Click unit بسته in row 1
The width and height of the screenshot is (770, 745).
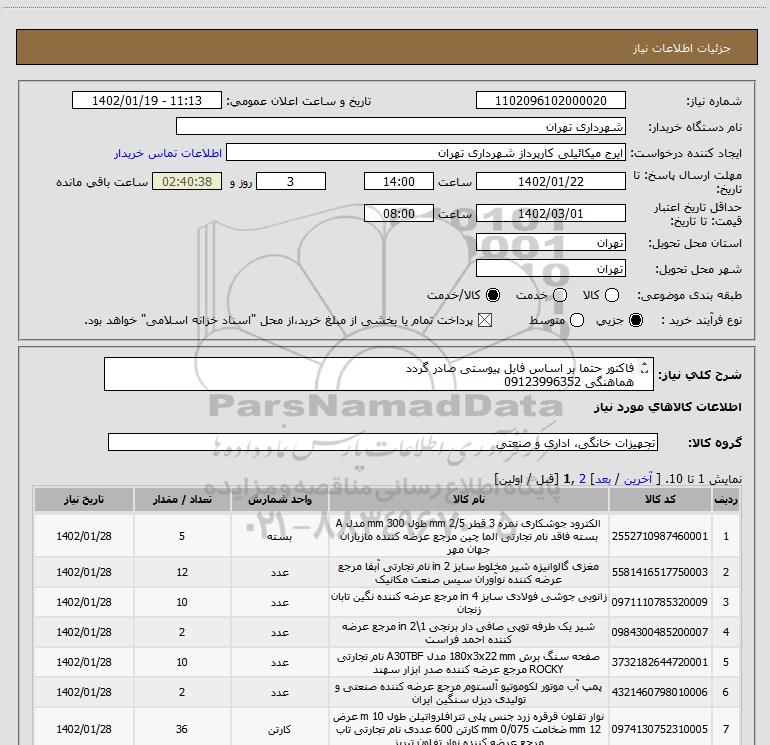click(279, 536)
